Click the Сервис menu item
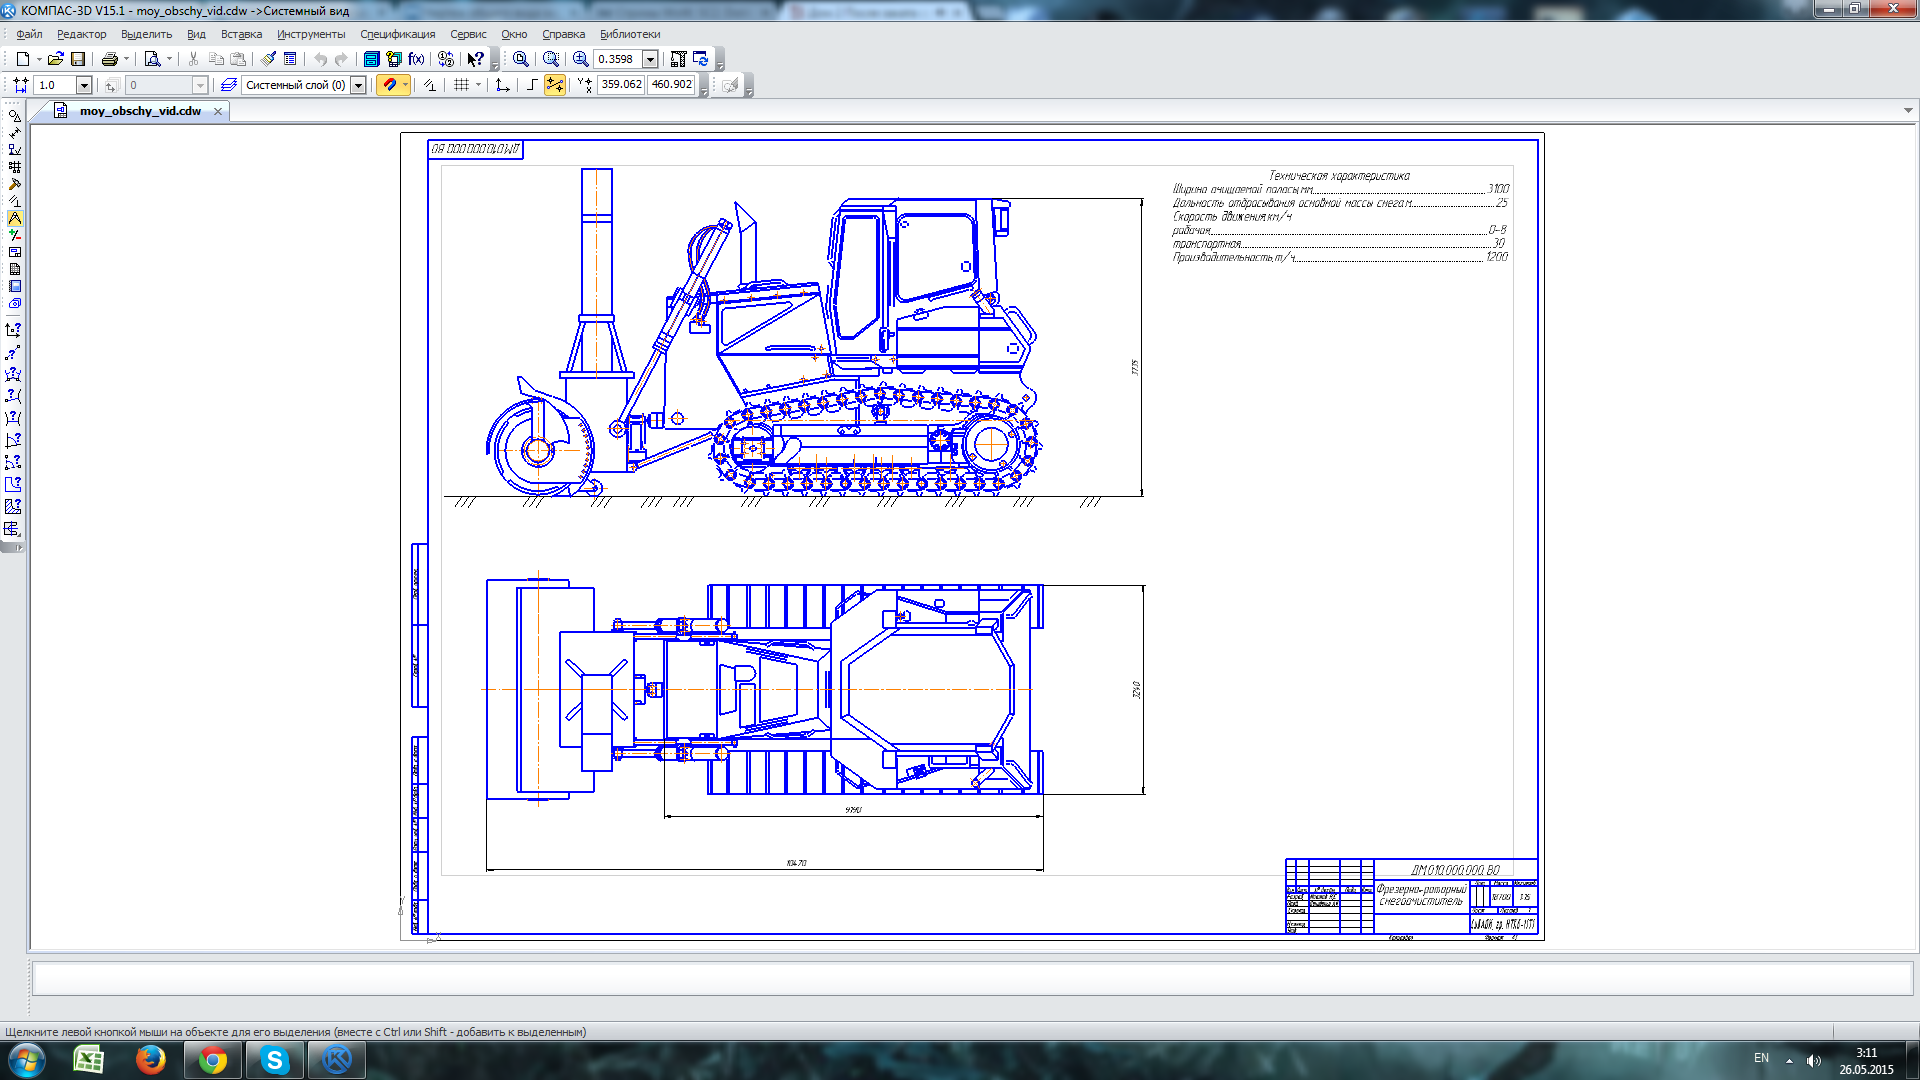This screenshot has width=1920, height=1080. tap(469, 34)
